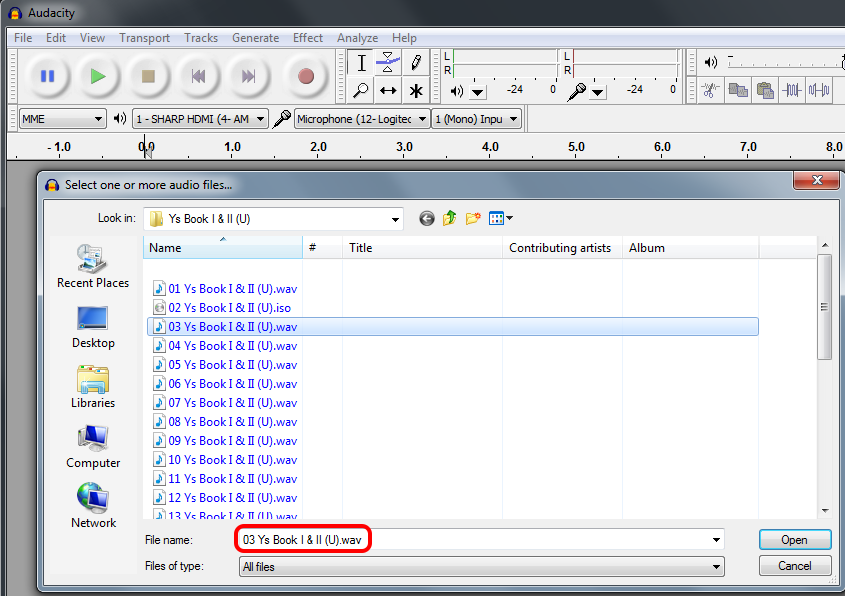Open the Generate menu
The image size is (845, 596).
point(255,38)
